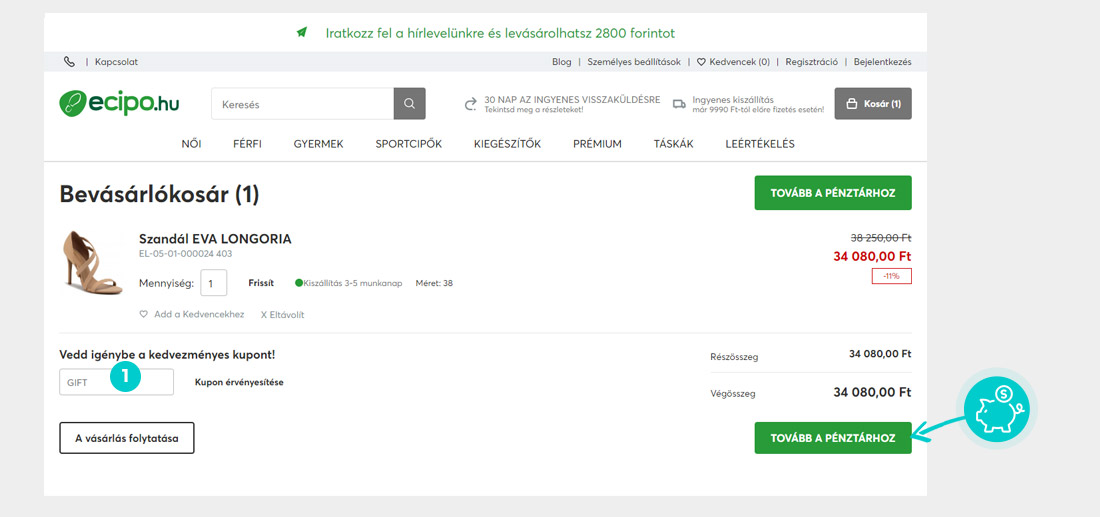Click the product code EL-05-01-000024 403
The height and width of the screenshot is (517, 1100).
coord(186,254)
